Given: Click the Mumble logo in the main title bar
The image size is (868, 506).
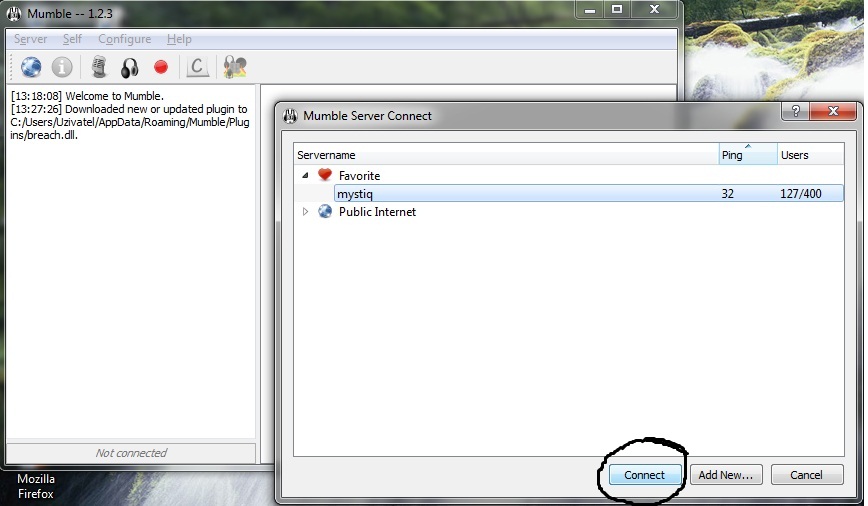Looking at the screenshot, I should pyautogui.click(x=14, y=13).
